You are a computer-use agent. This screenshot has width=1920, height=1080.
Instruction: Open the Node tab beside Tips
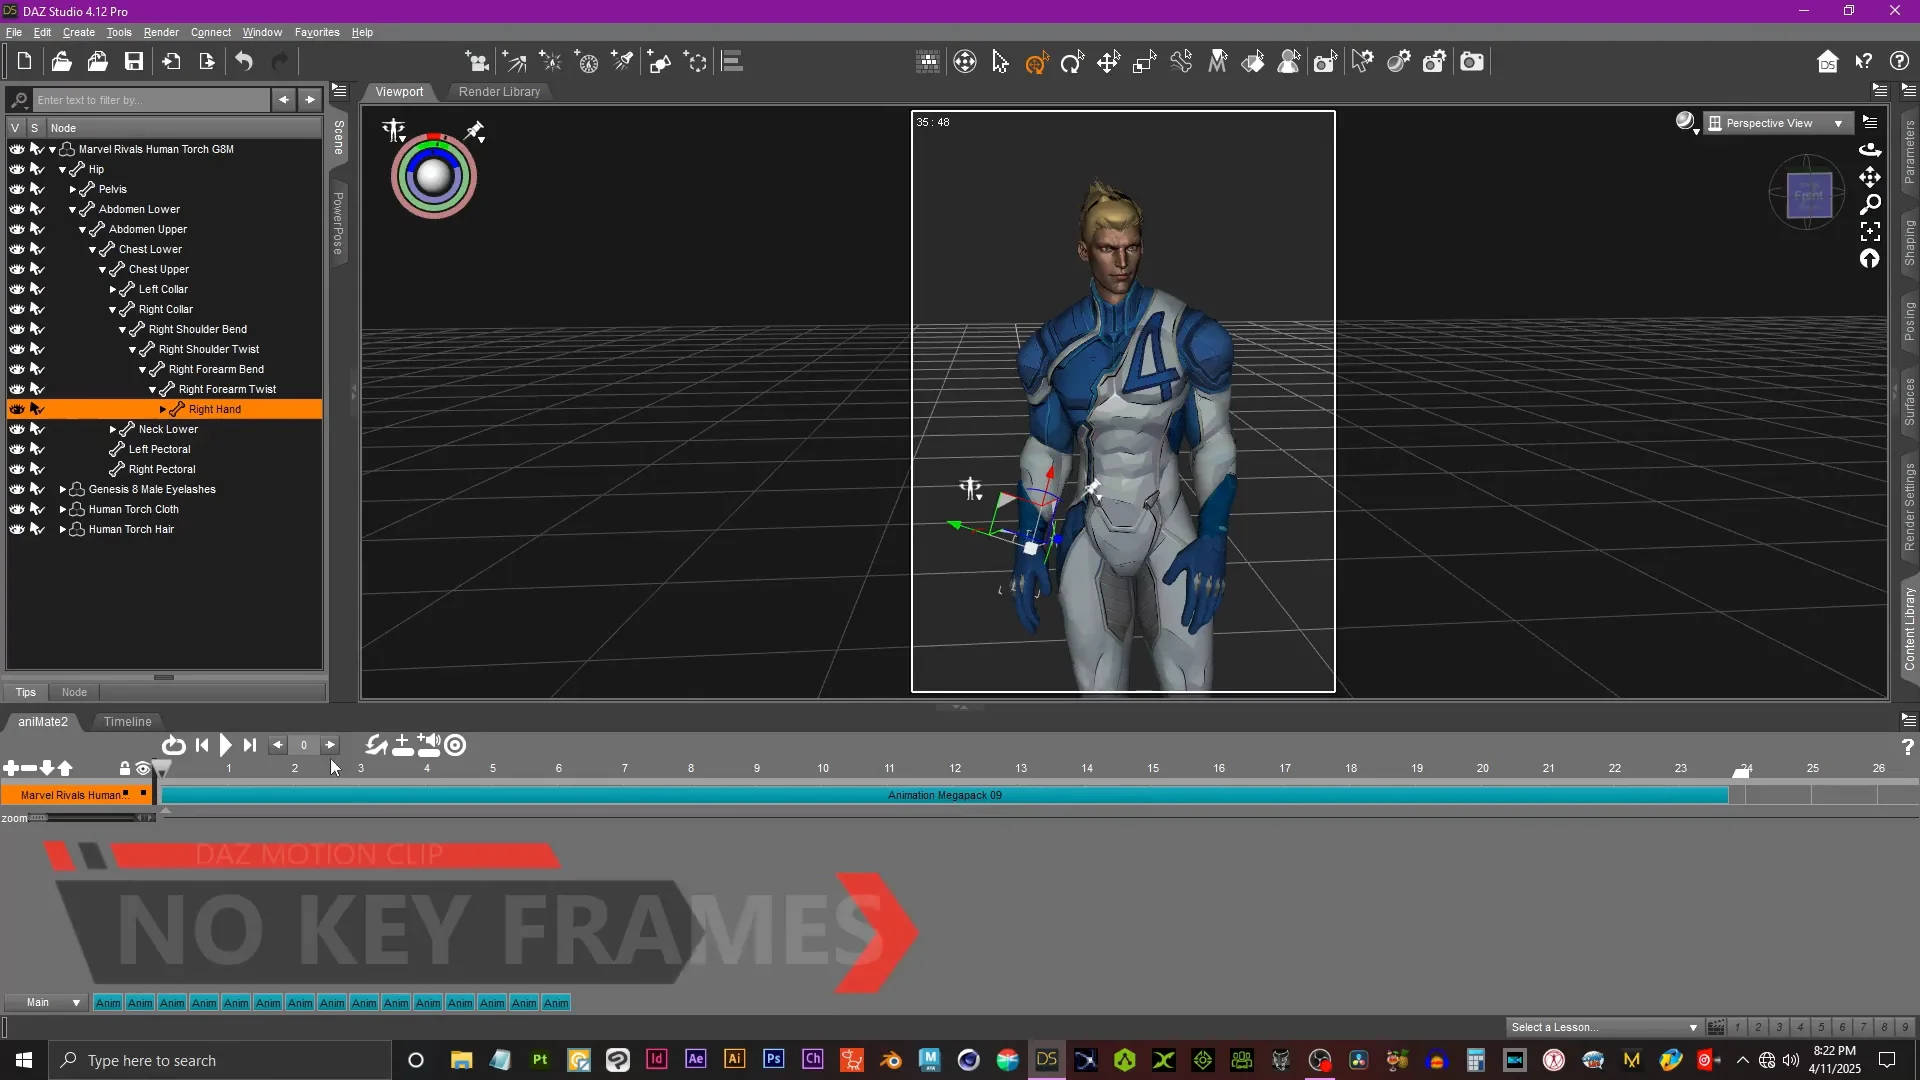(74, 692)
